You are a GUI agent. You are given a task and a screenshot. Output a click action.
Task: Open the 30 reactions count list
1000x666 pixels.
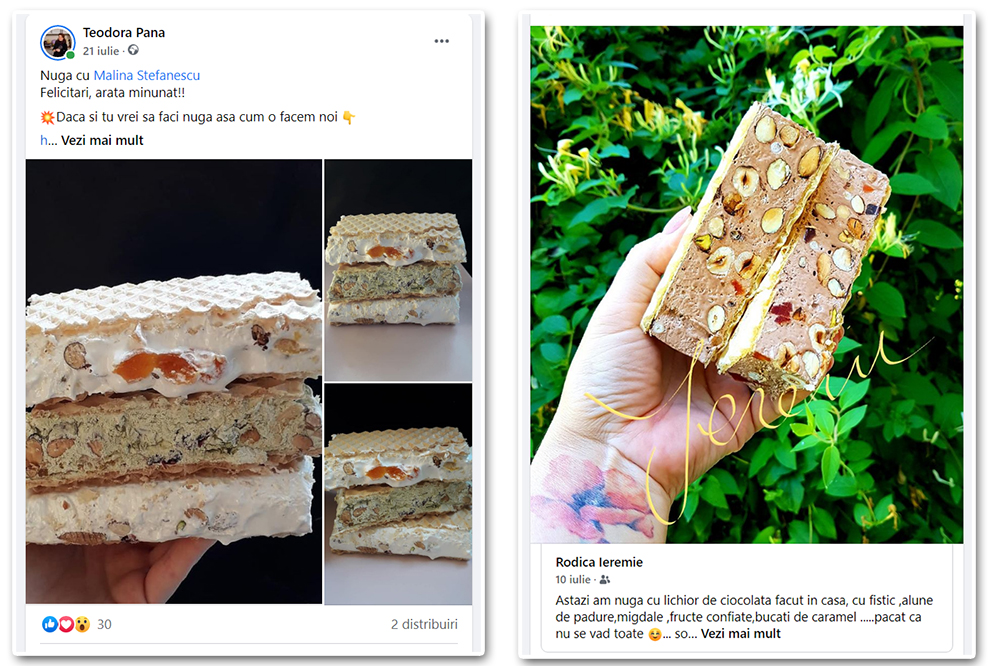click(x=104, y=624)
